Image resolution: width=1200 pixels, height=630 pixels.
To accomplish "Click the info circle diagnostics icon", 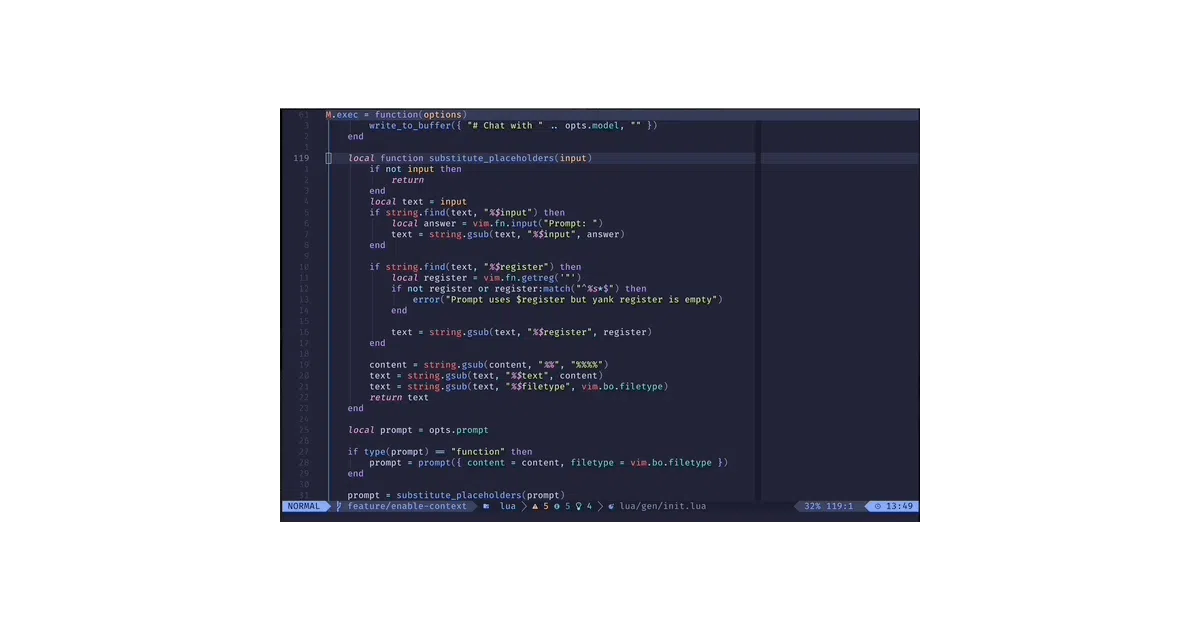I will click(557, 506).
